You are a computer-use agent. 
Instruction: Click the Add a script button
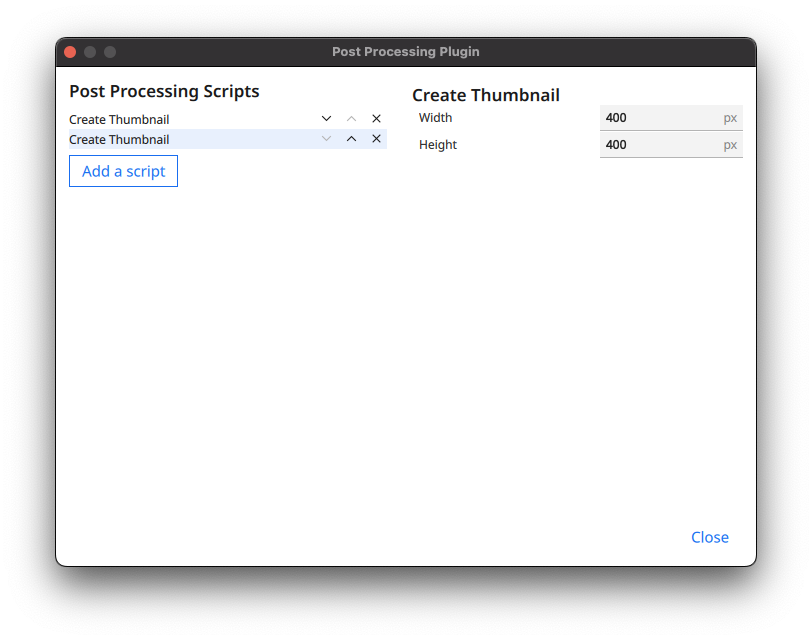pos(123,171)
